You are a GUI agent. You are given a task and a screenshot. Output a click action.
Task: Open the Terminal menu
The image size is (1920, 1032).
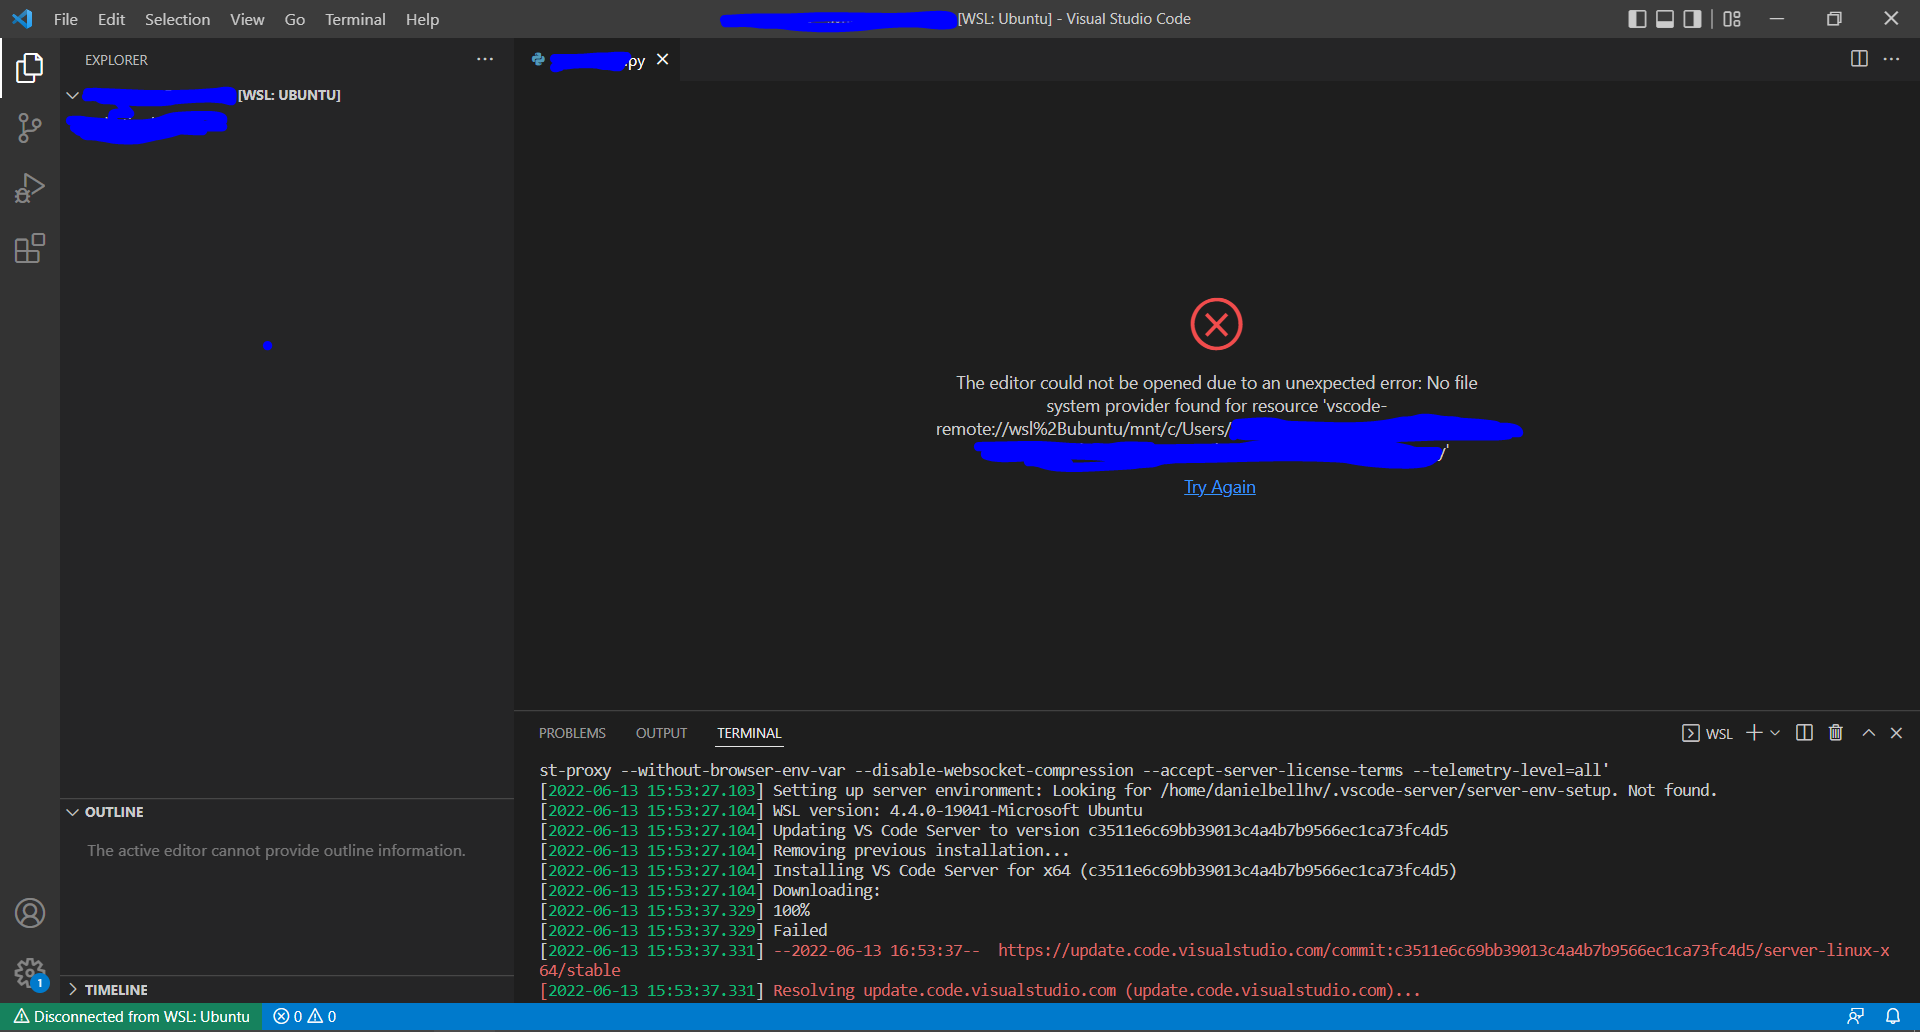[355, 19]
